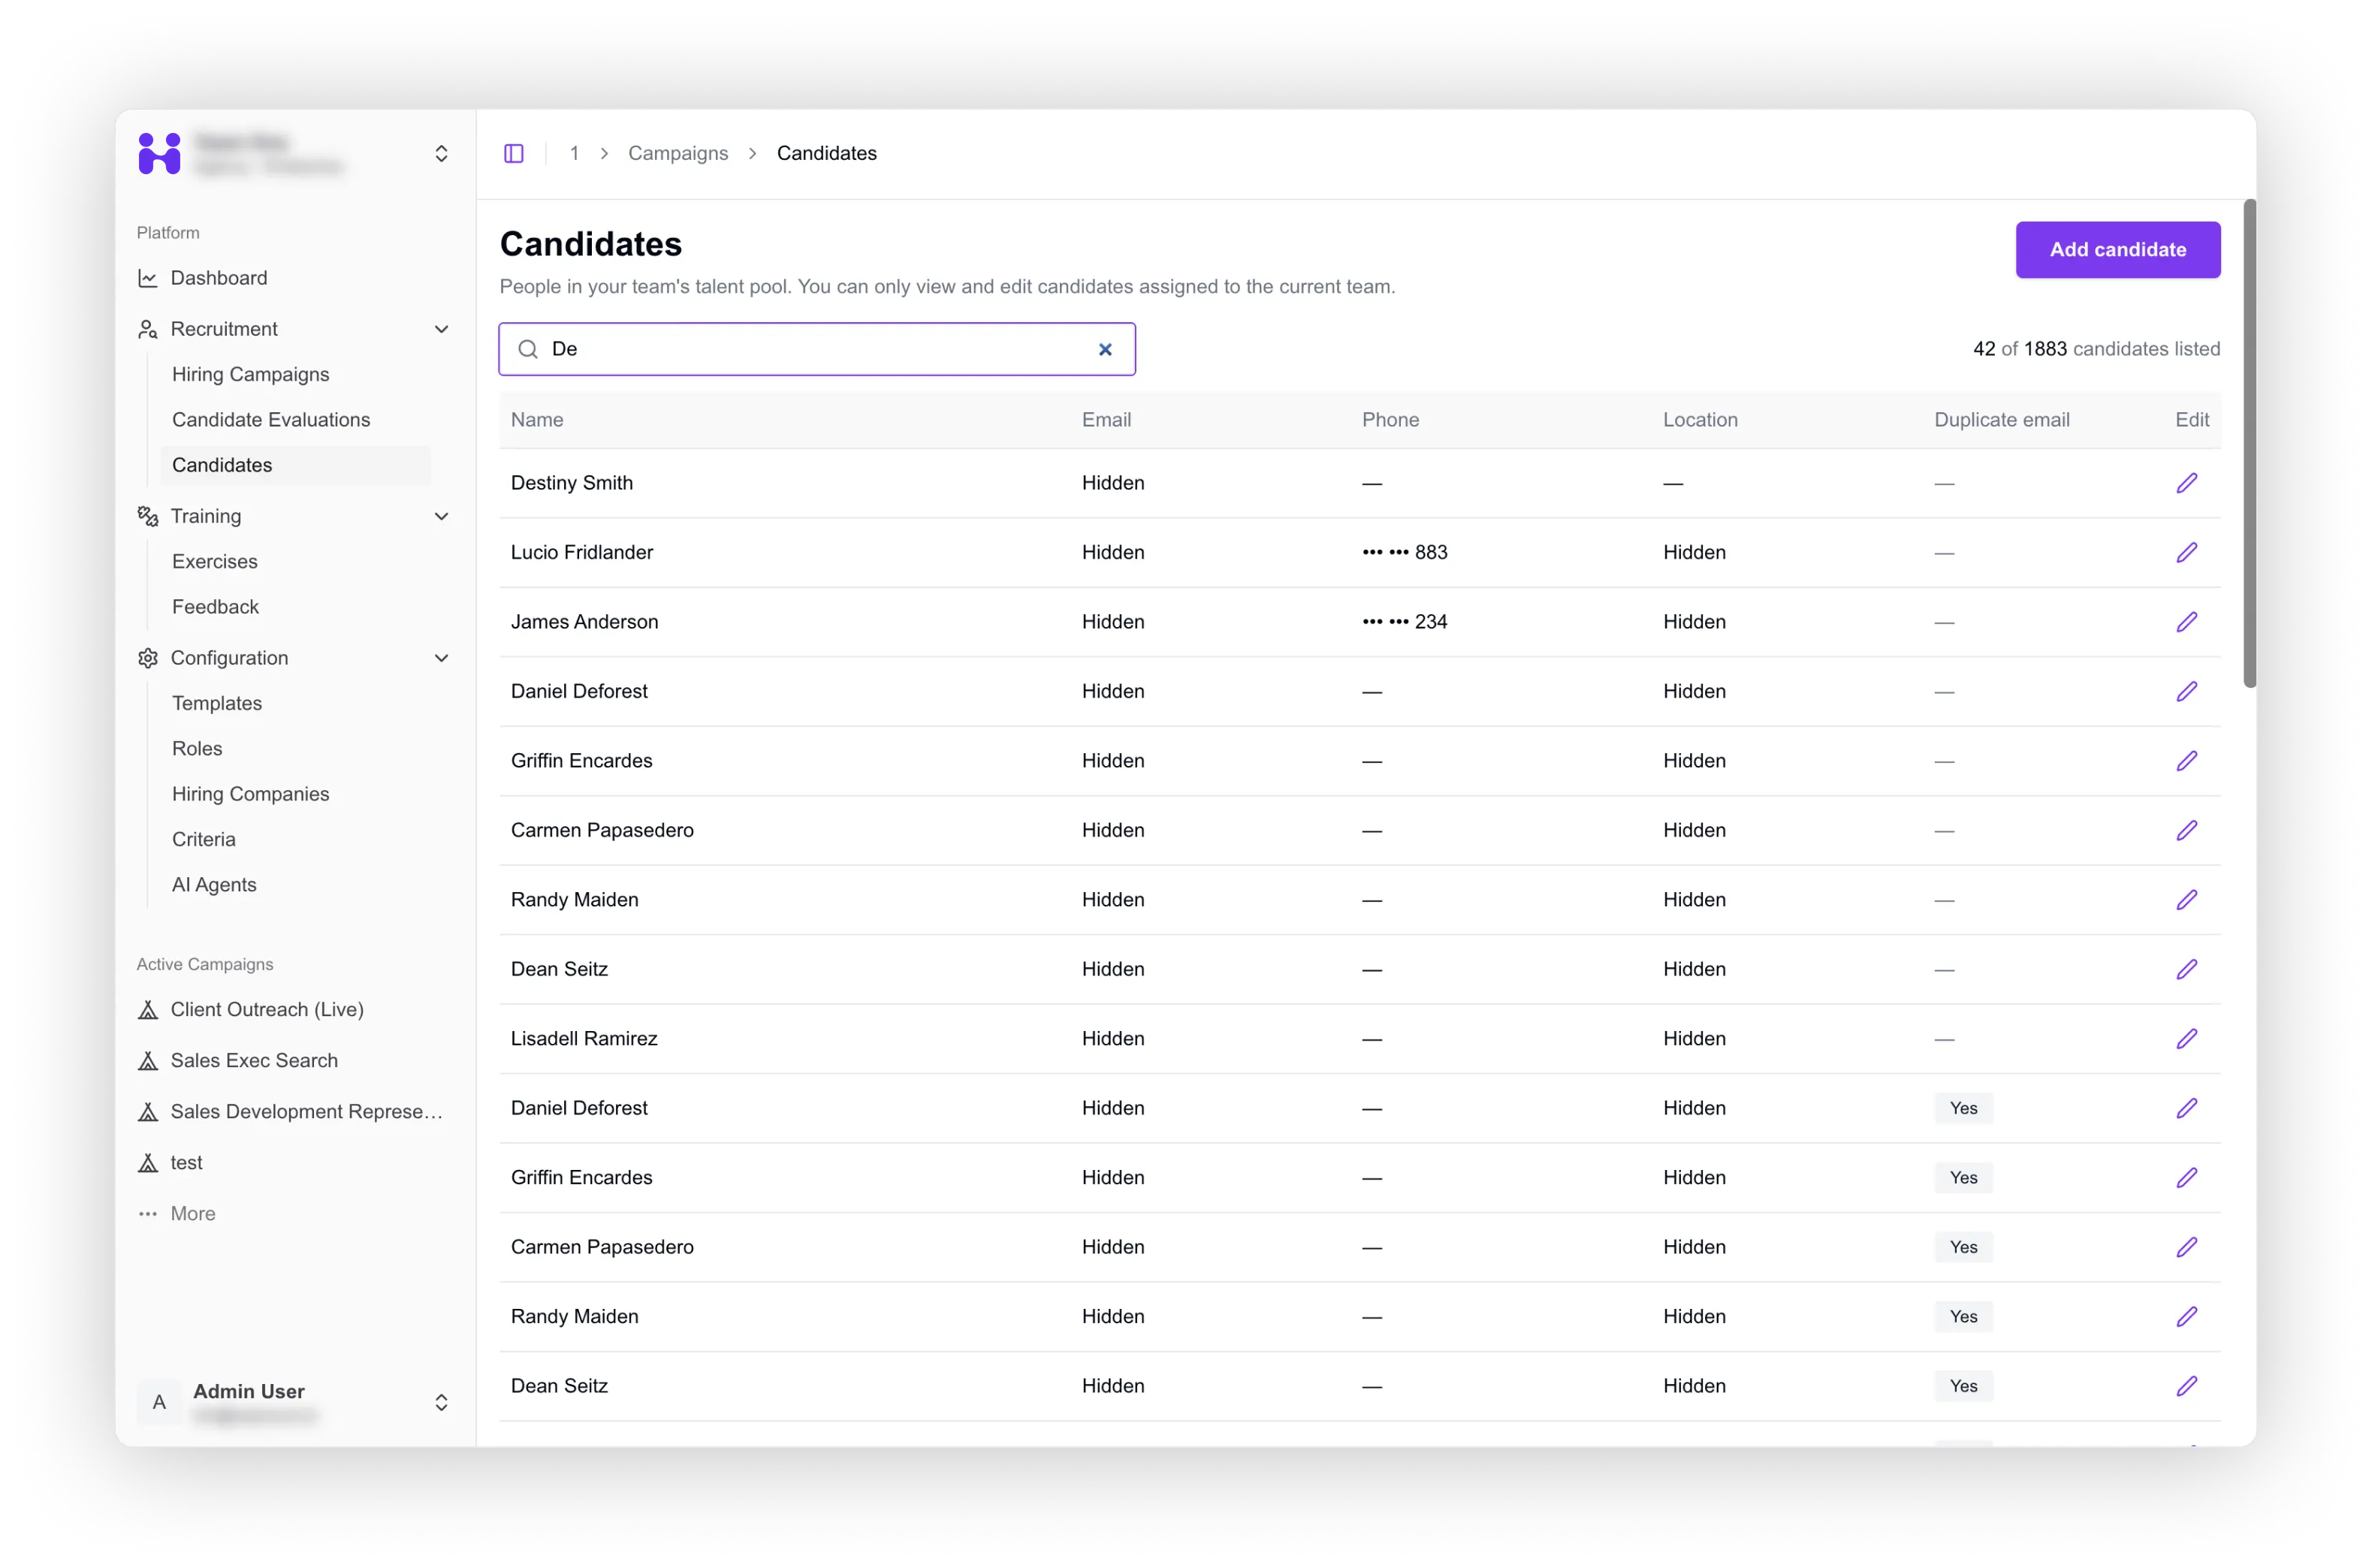Click the test campaign icon
Image resolution: width=2372 pixels, height=1568 pixels.
click(x=148, y=1163)
